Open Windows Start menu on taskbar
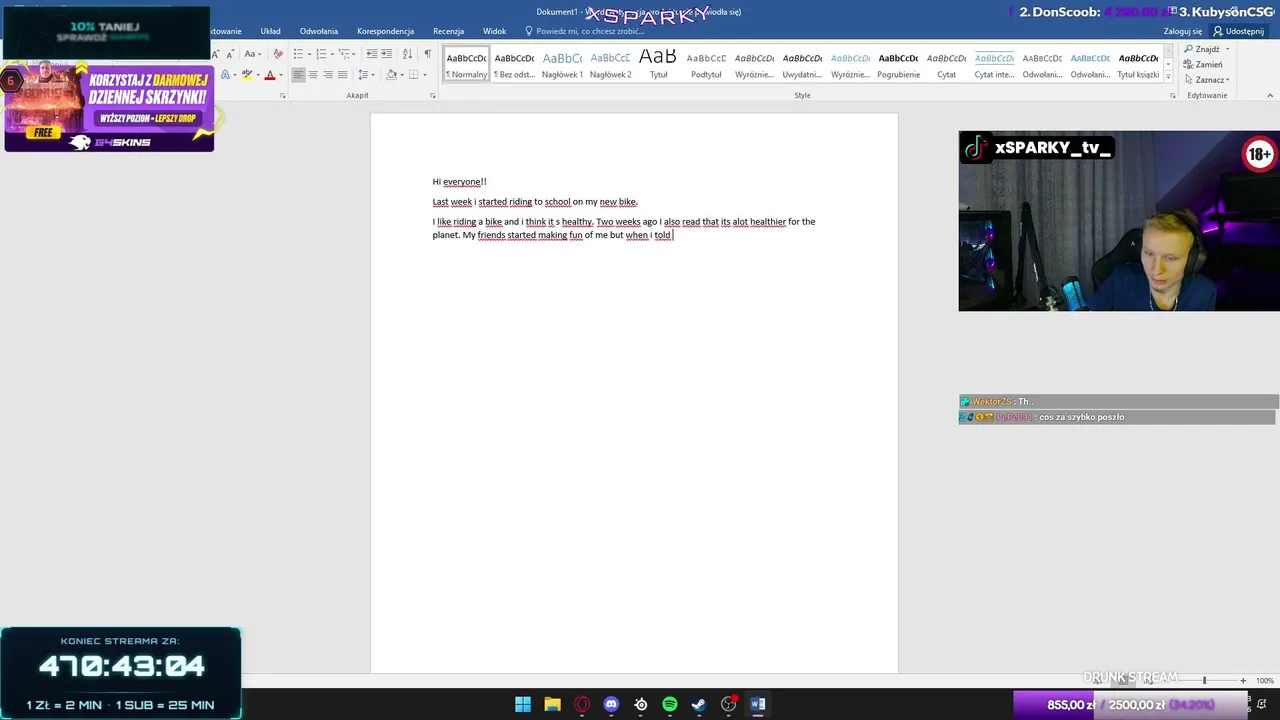 click(x=523, y=704)
